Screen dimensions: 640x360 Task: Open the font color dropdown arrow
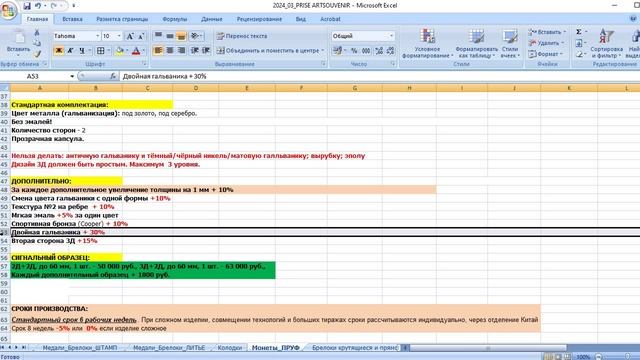[x=143, y=51]
